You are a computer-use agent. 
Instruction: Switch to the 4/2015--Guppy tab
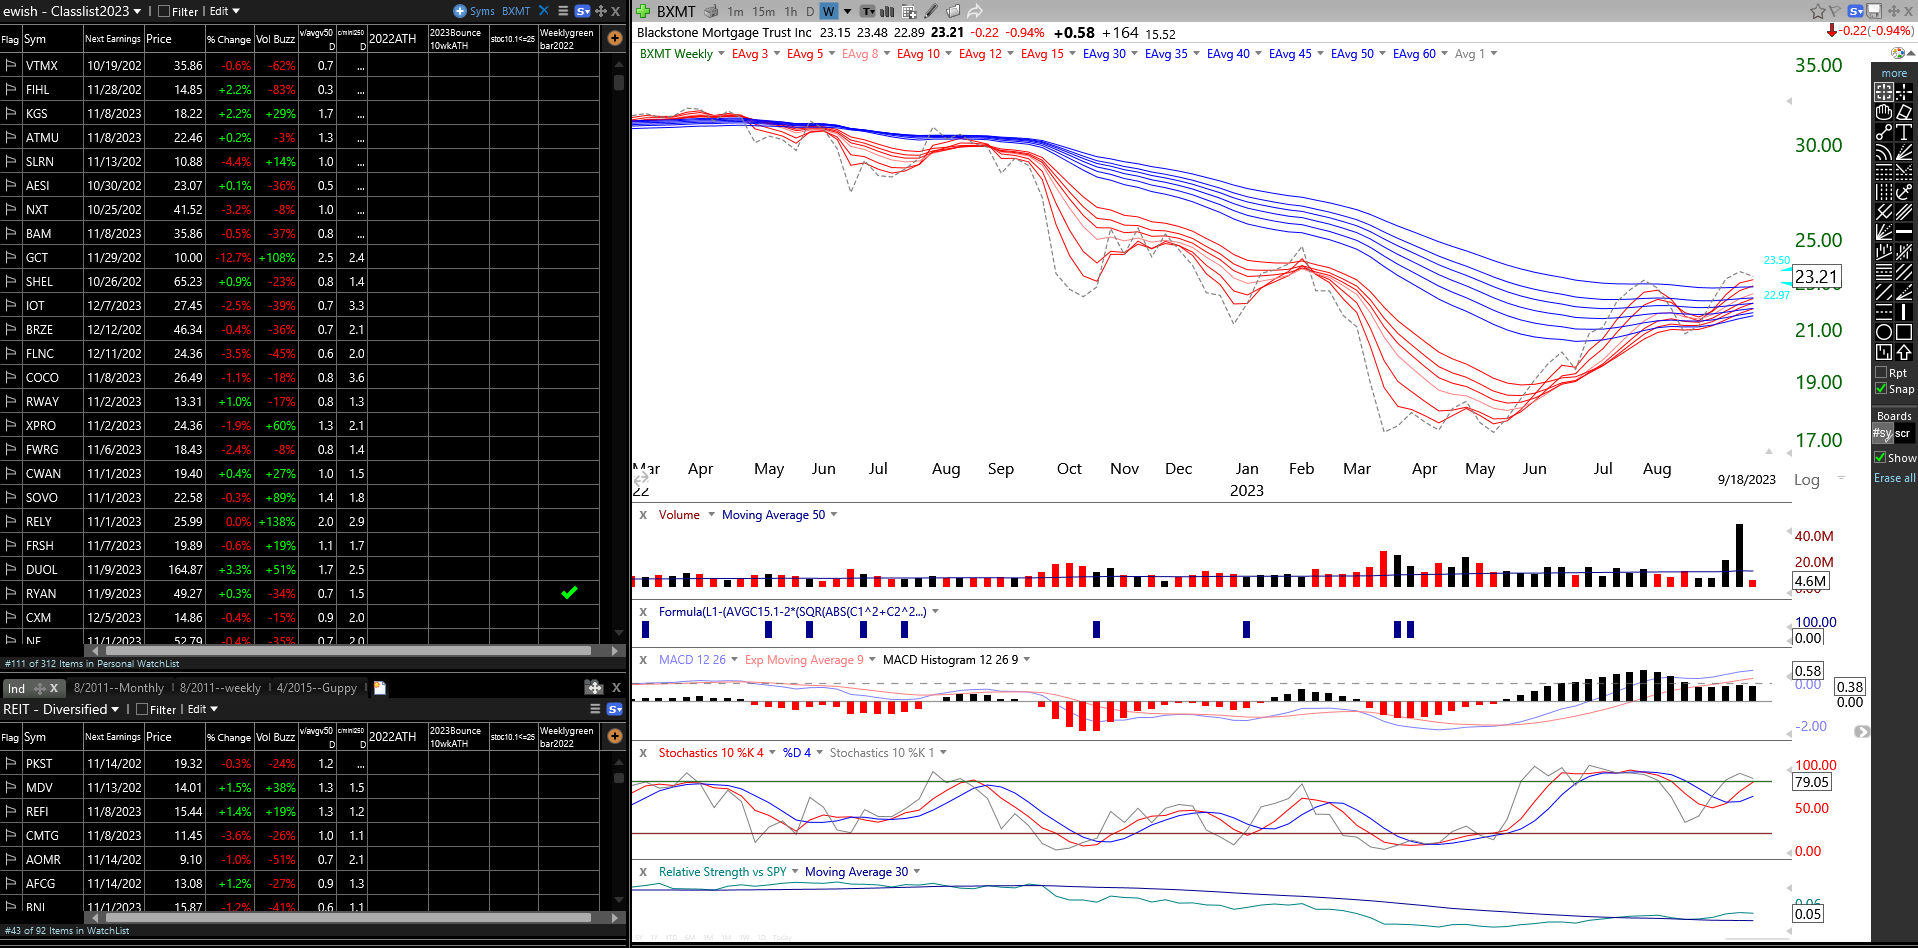(316, 688)
